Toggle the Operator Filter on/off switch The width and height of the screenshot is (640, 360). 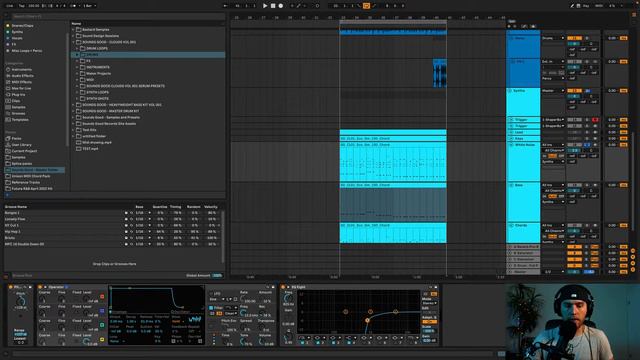point(211,308)
